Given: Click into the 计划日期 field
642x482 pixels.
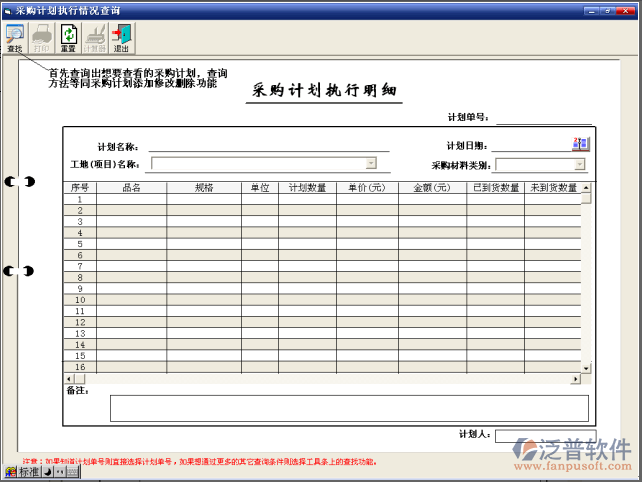Looking at the screenshot, I should tap(531, 145).
